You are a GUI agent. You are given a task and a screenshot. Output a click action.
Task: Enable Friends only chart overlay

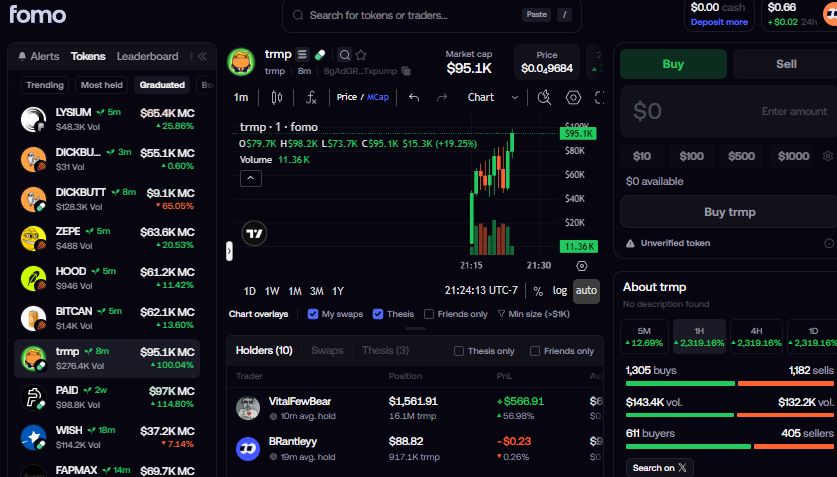(429, 314)
